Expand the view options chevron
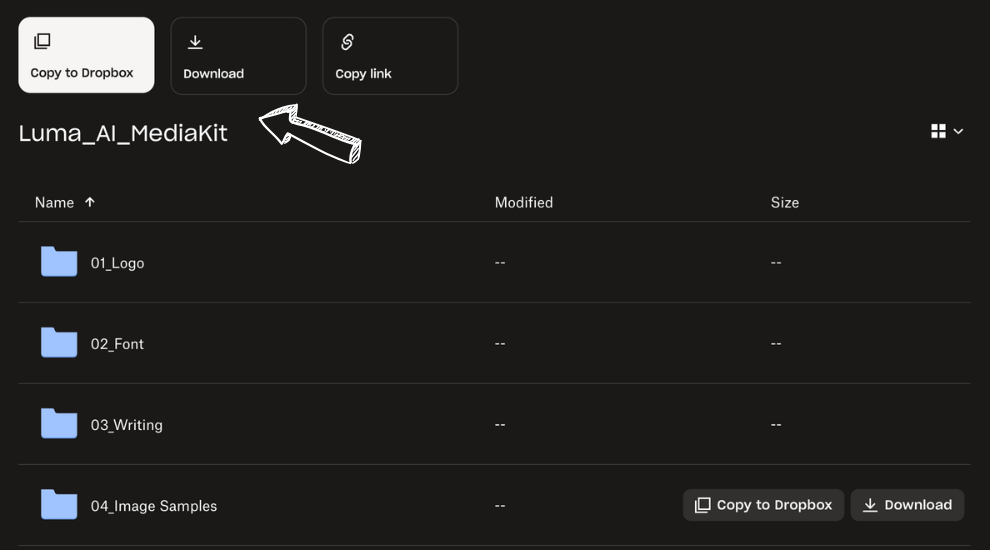This screenshot has height=550, width=990. tap(958, 131)
